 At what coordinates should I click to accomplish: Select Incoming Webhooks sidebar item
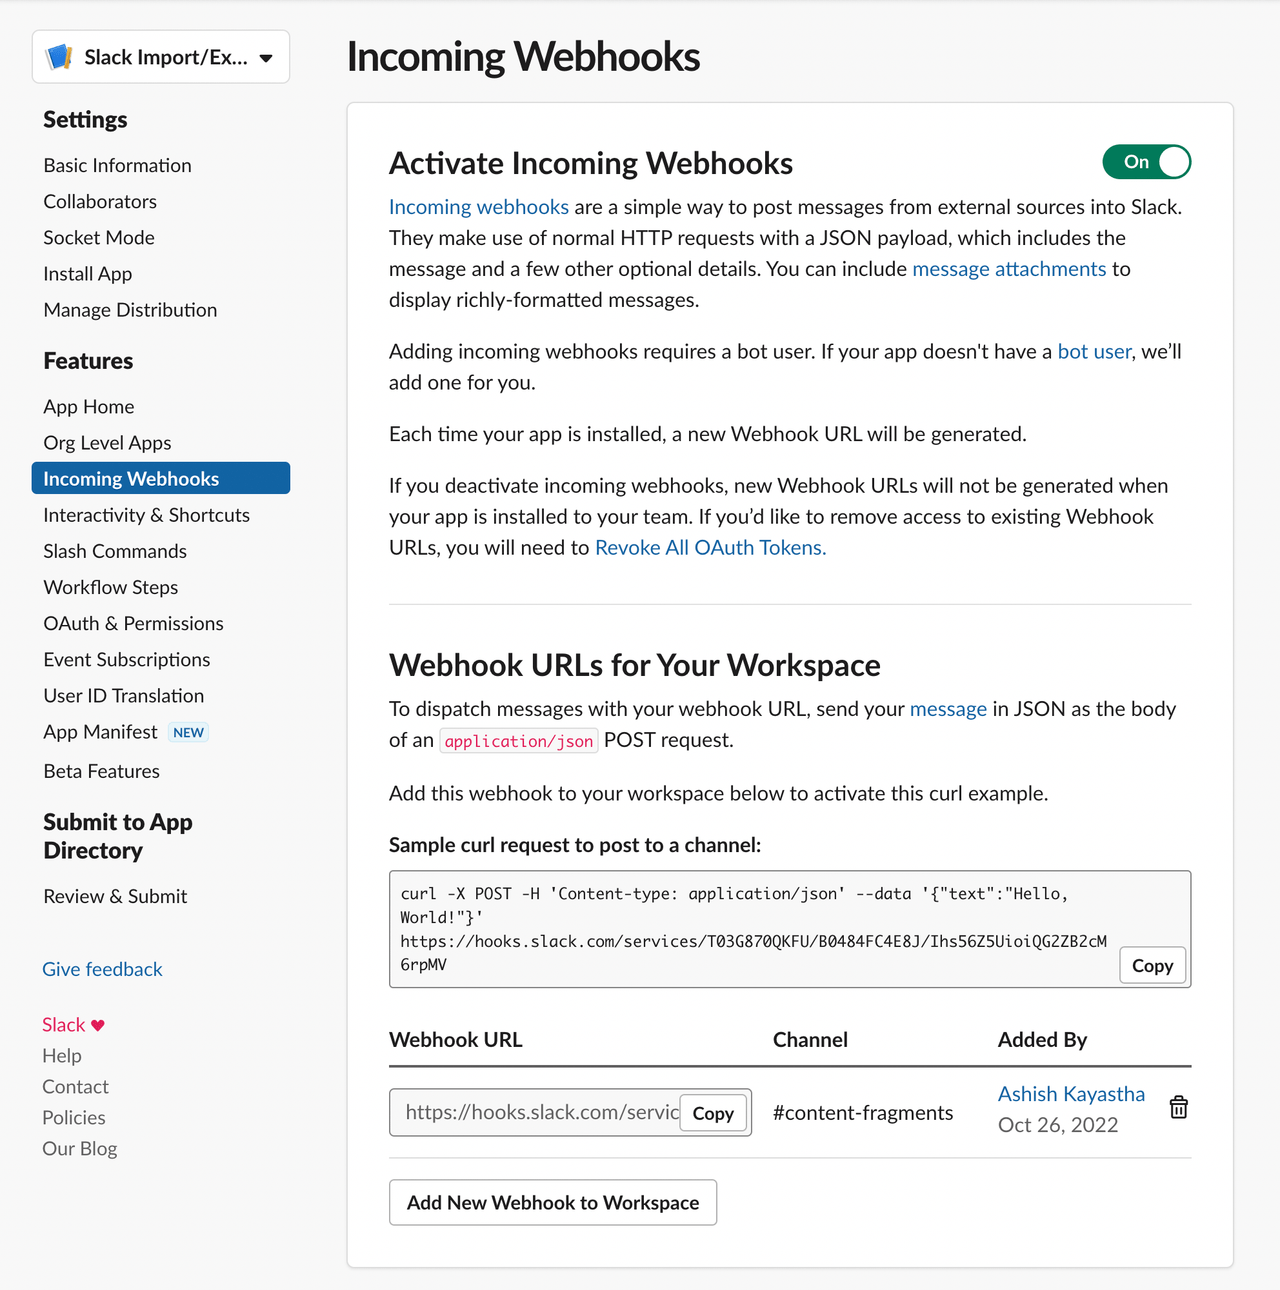(x=161, y=478)
